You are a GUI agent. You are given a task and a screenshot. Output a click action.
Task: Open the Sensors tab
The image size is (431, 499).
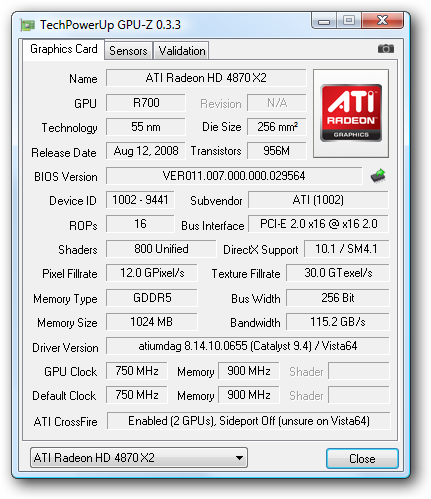pos(128,51)
